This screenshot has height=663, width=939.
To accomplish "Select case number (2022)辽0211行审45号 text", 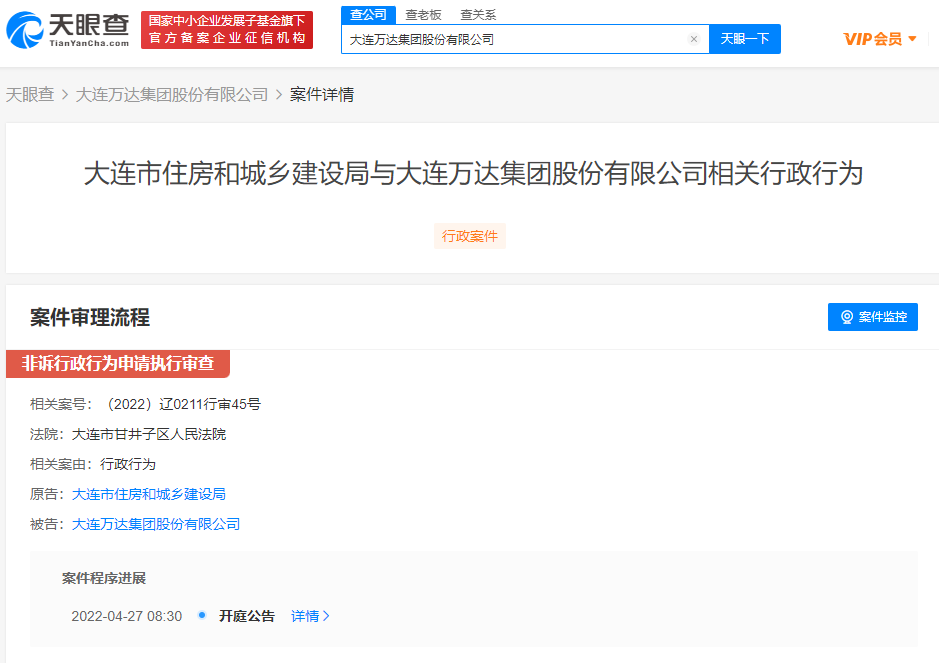I will tap(183, 404).
